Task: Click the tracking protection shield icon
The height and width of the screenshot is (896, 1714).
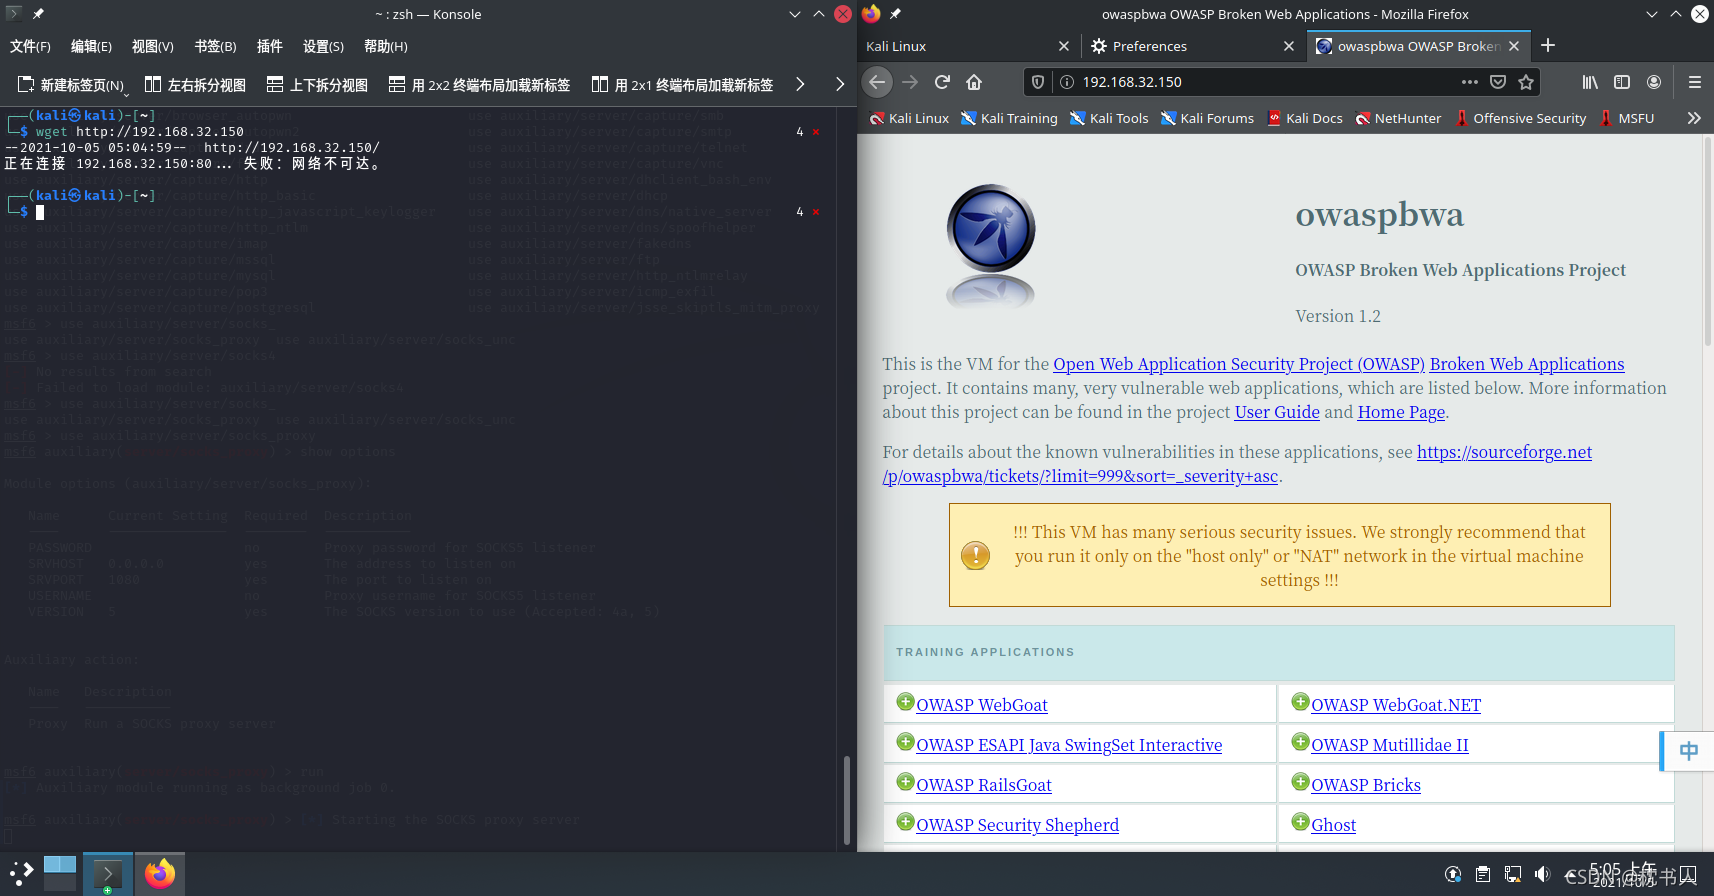Action: (x=1038, y=82)
